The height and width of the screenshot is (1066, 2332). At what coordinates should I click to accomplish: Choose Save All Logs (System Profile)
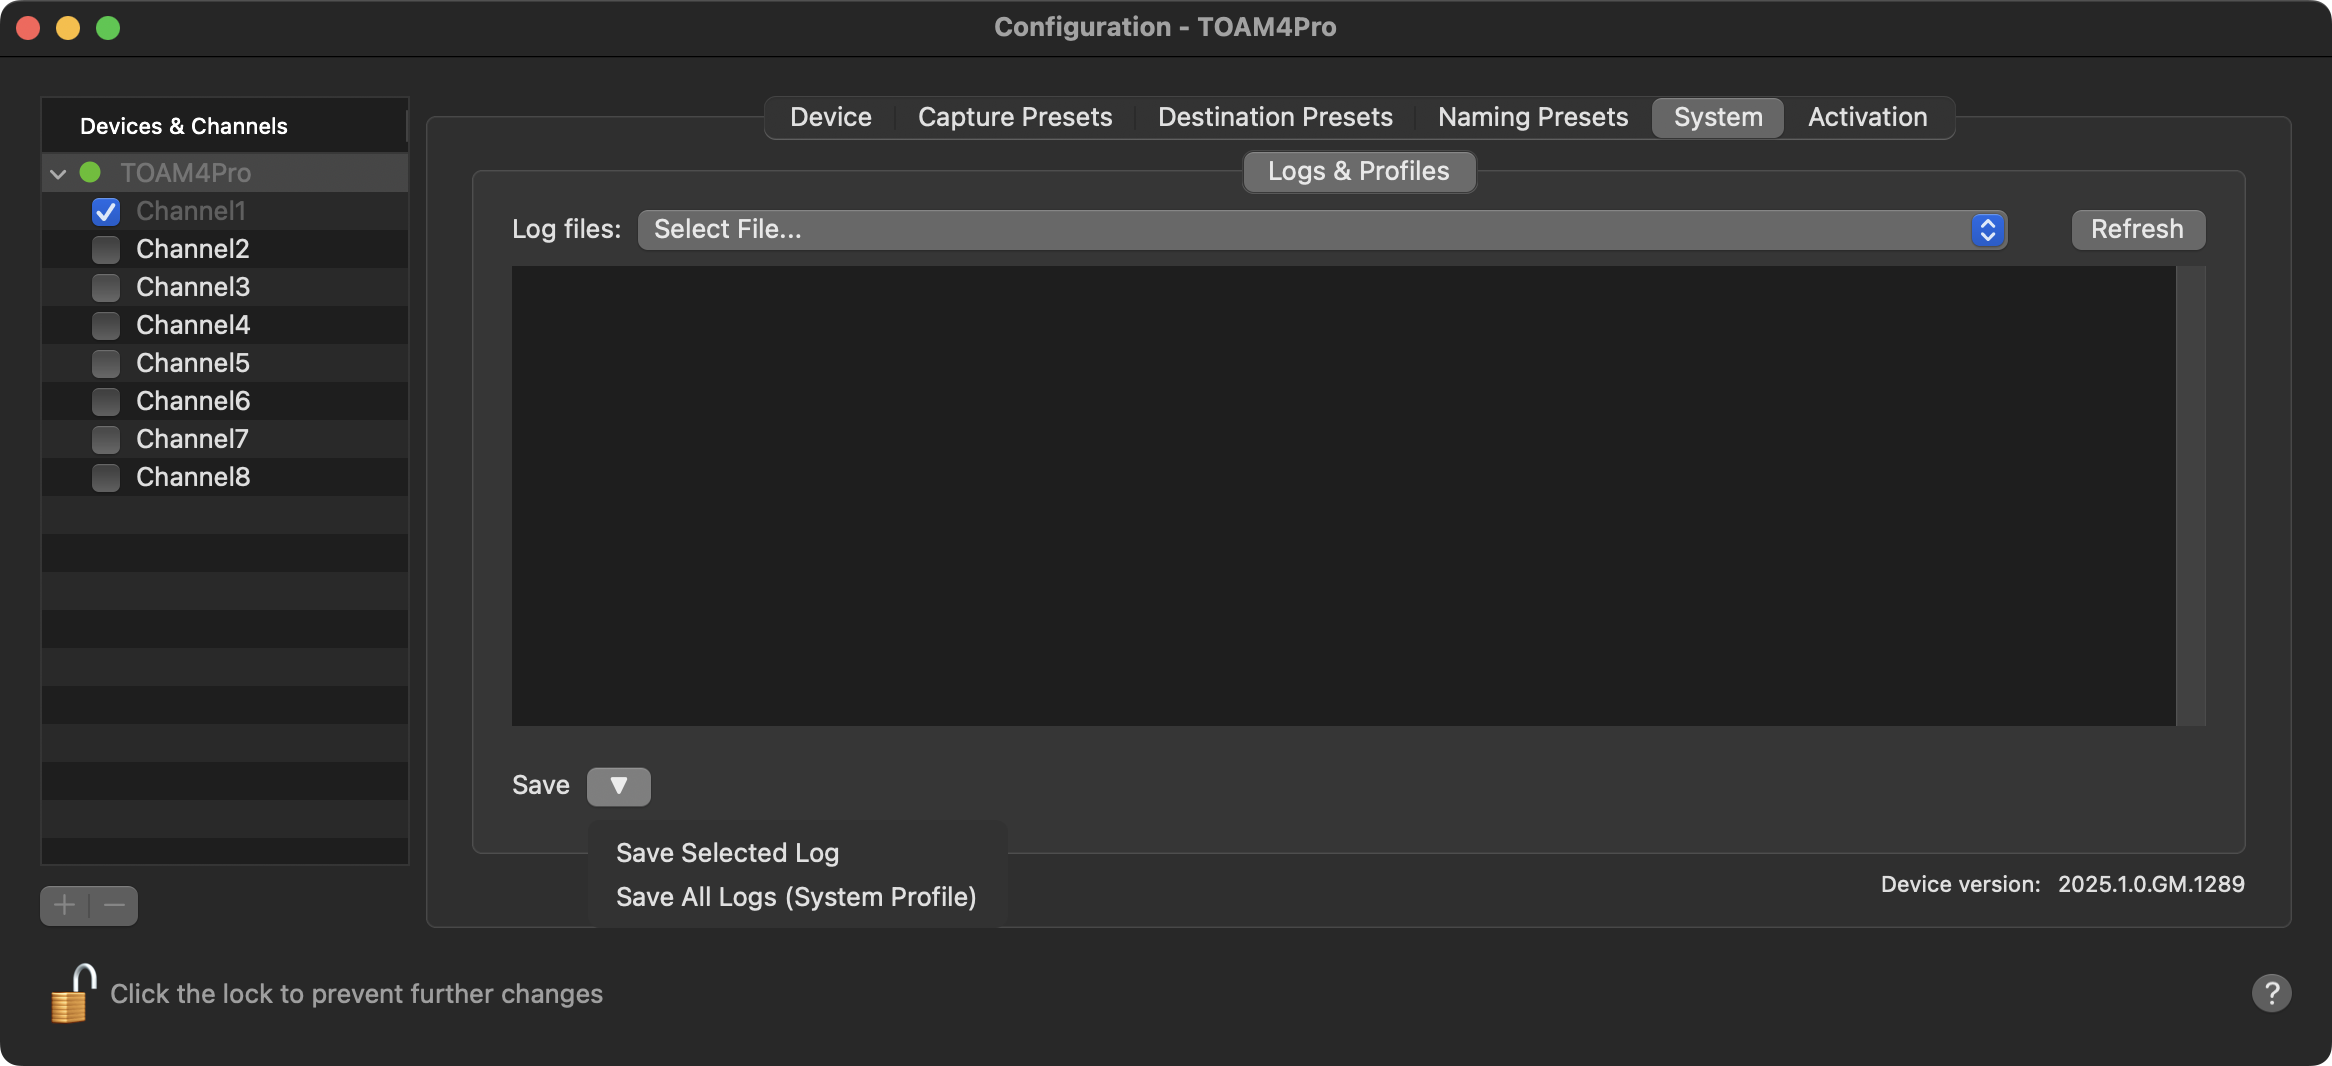click(x=796, y=897)
